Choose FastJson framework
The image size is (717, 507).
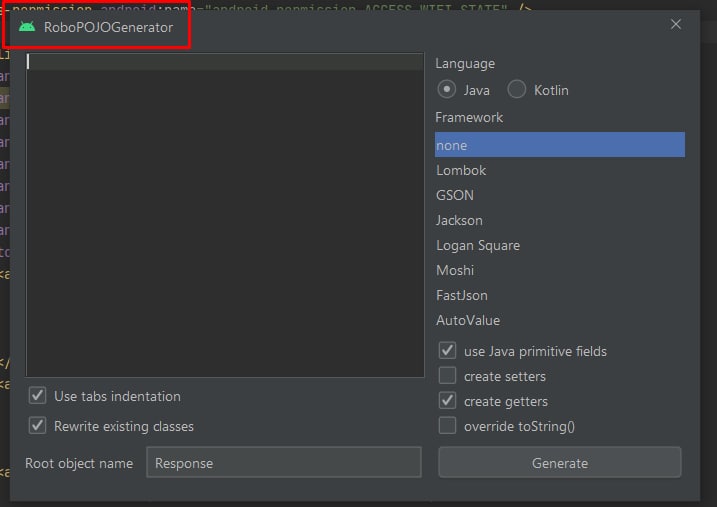point(560,295)
